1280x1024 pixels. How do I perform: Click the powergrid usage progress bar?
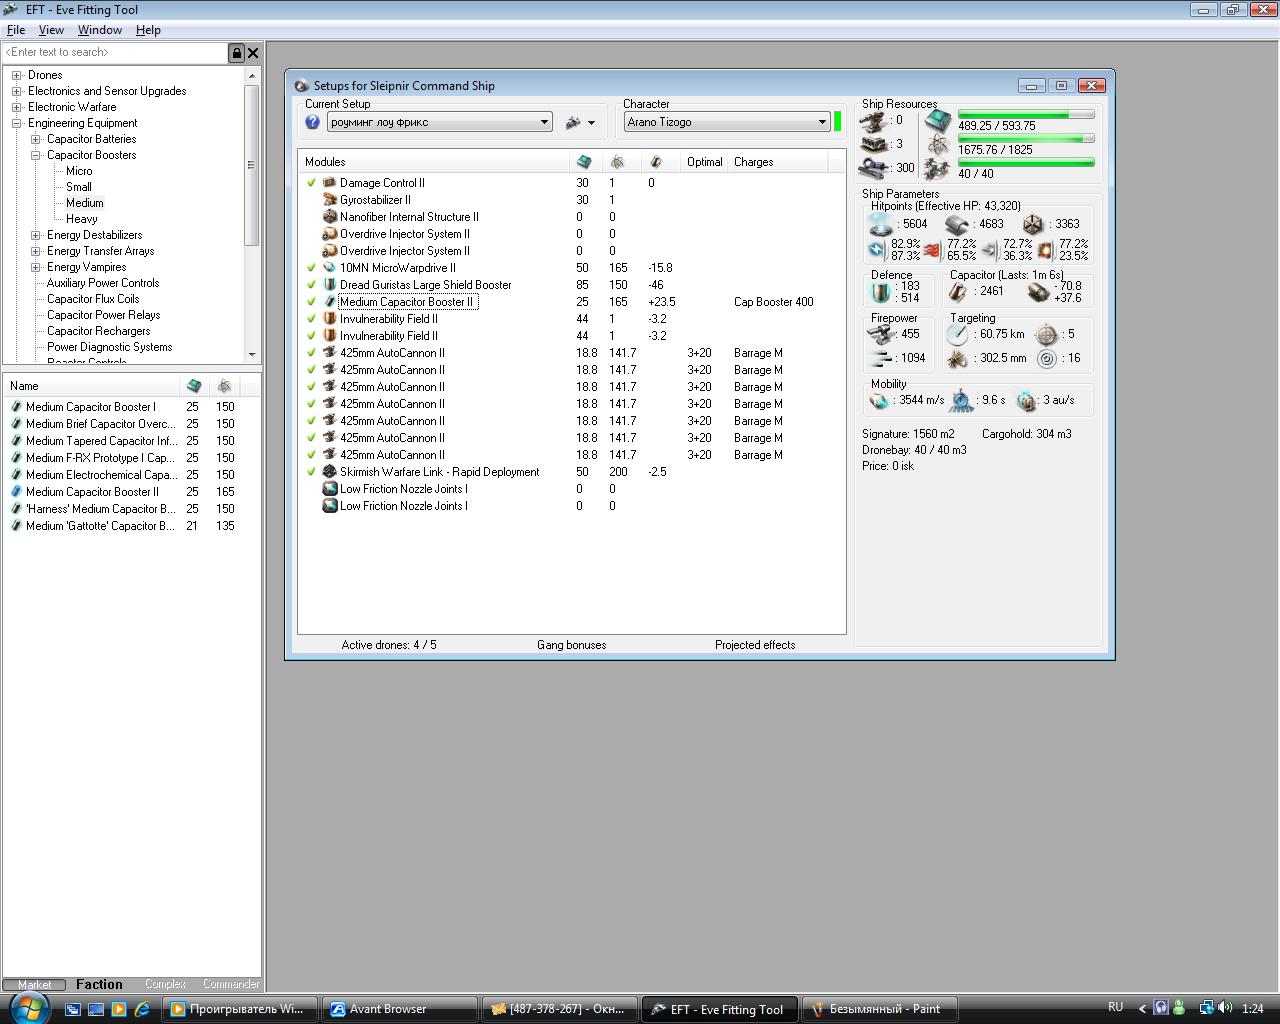[x=1026, y=139]
